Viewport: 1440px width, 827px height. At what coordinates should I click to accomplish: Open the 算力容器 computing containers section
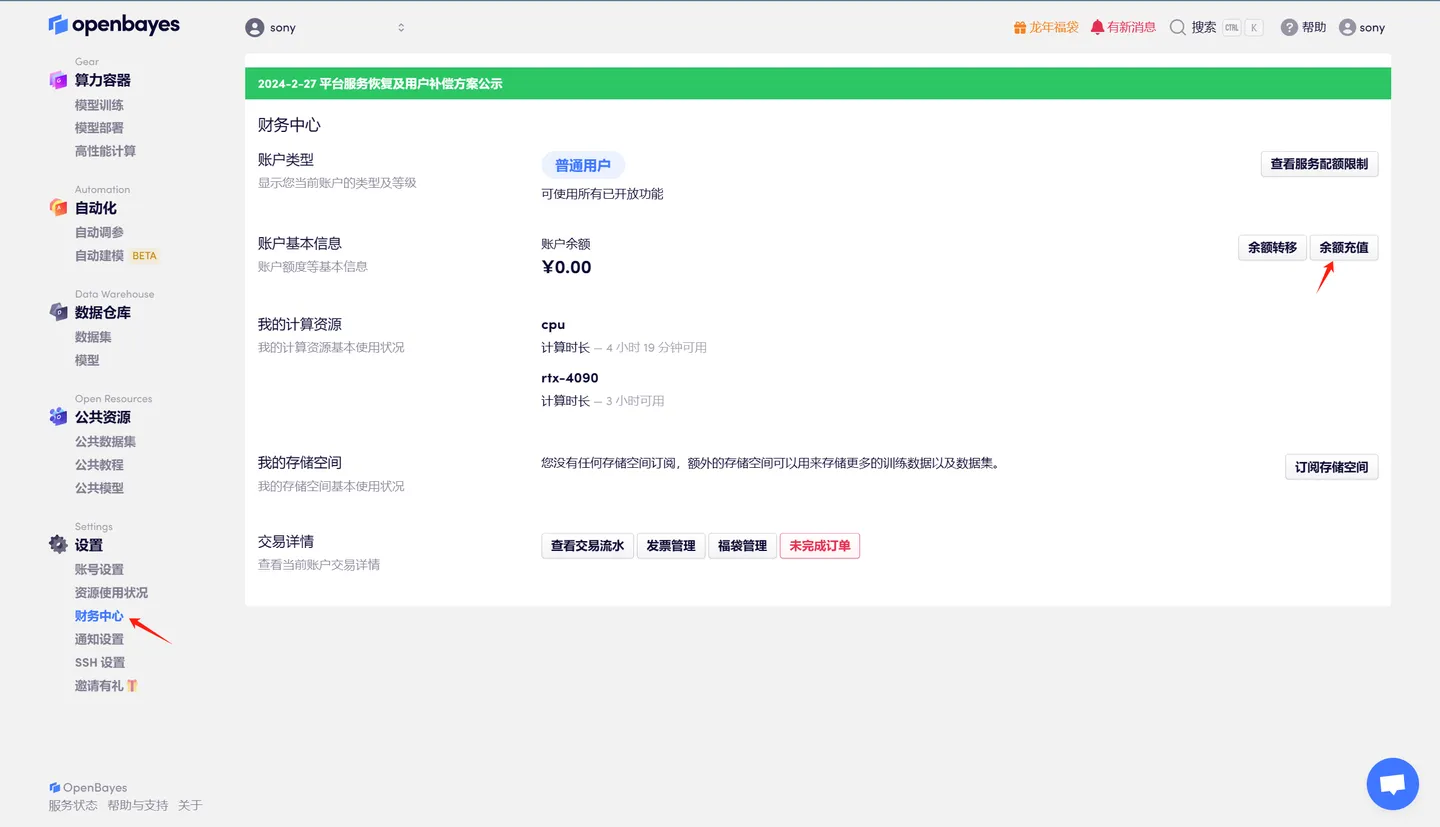pyautogui.click(x=100, y=80)
